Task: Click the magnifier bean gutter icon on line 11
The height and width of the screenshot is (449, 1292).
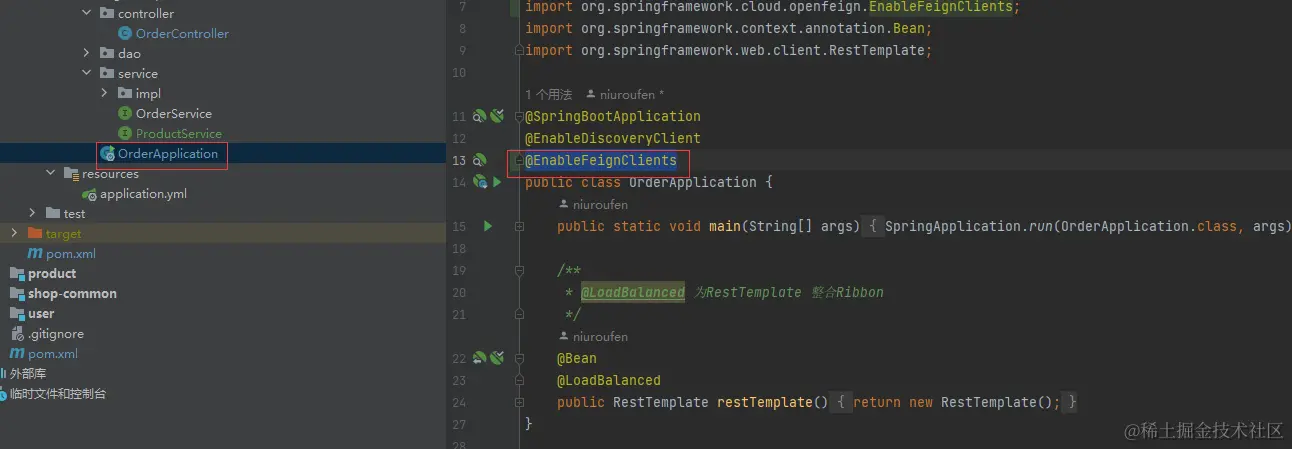Action: click(479, 116)
